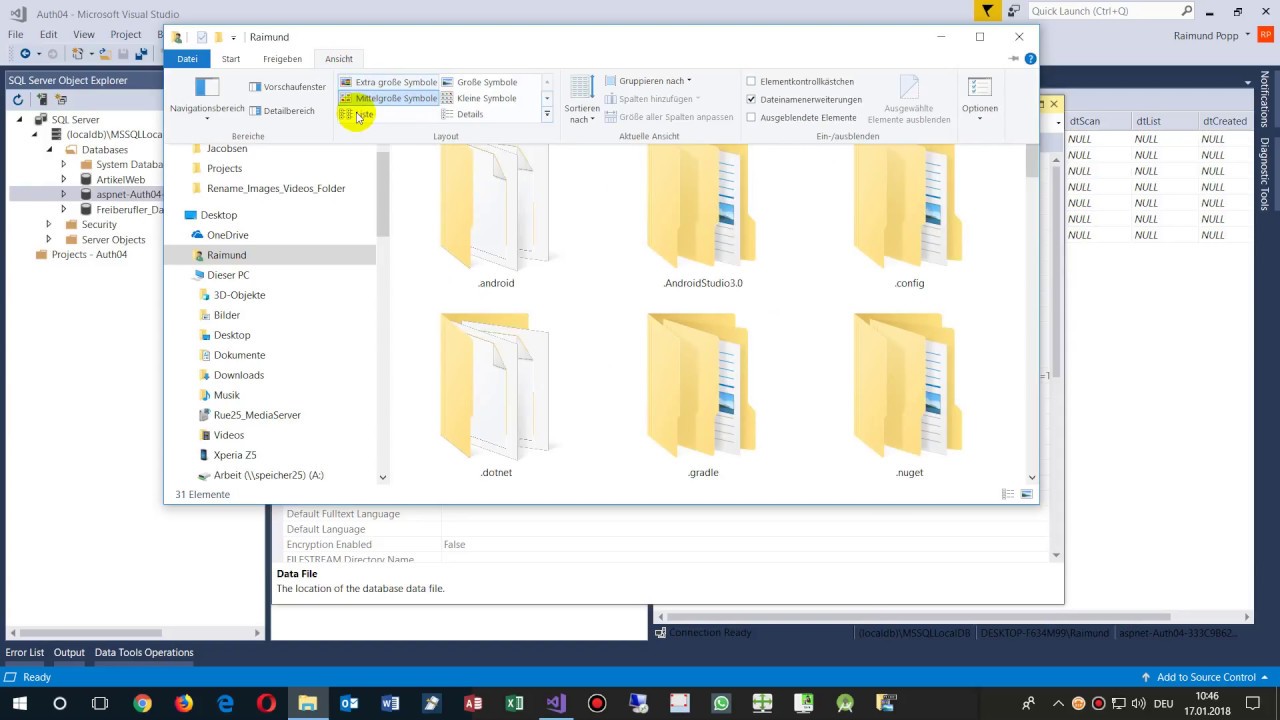Open Excel from taskbar

point(514,704)
